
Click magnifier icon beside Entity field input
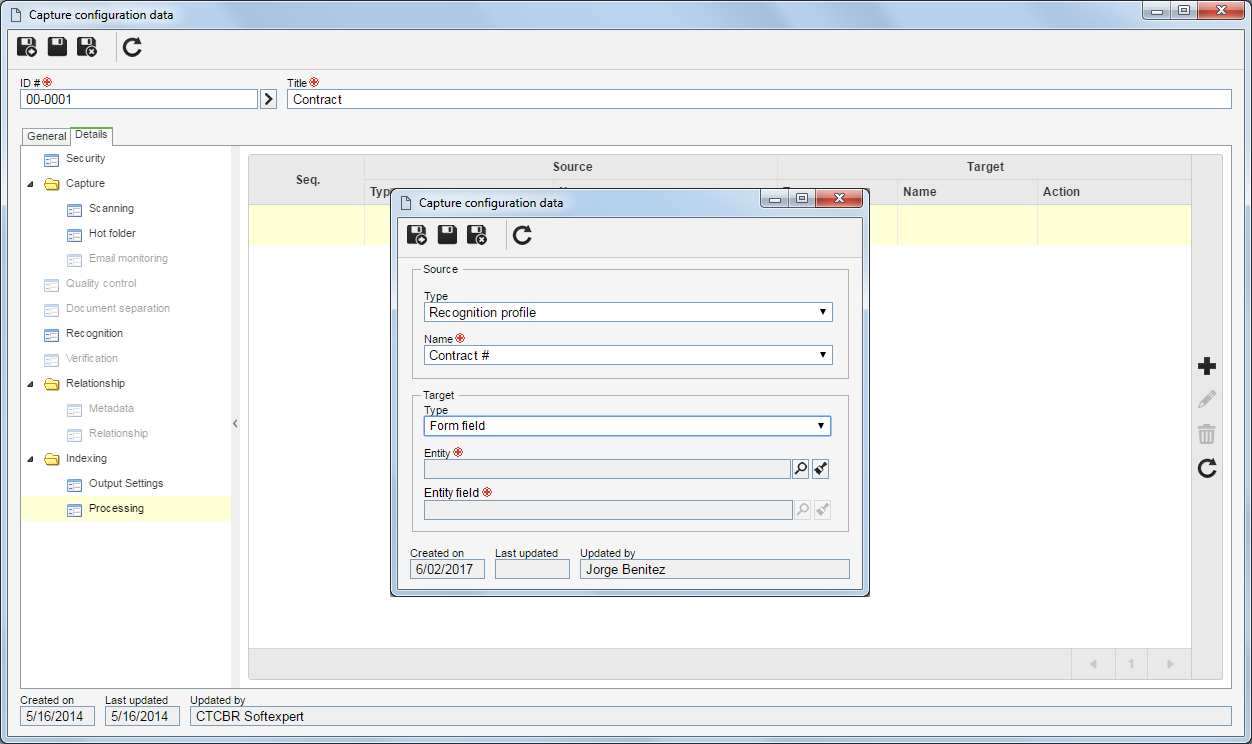802,510
